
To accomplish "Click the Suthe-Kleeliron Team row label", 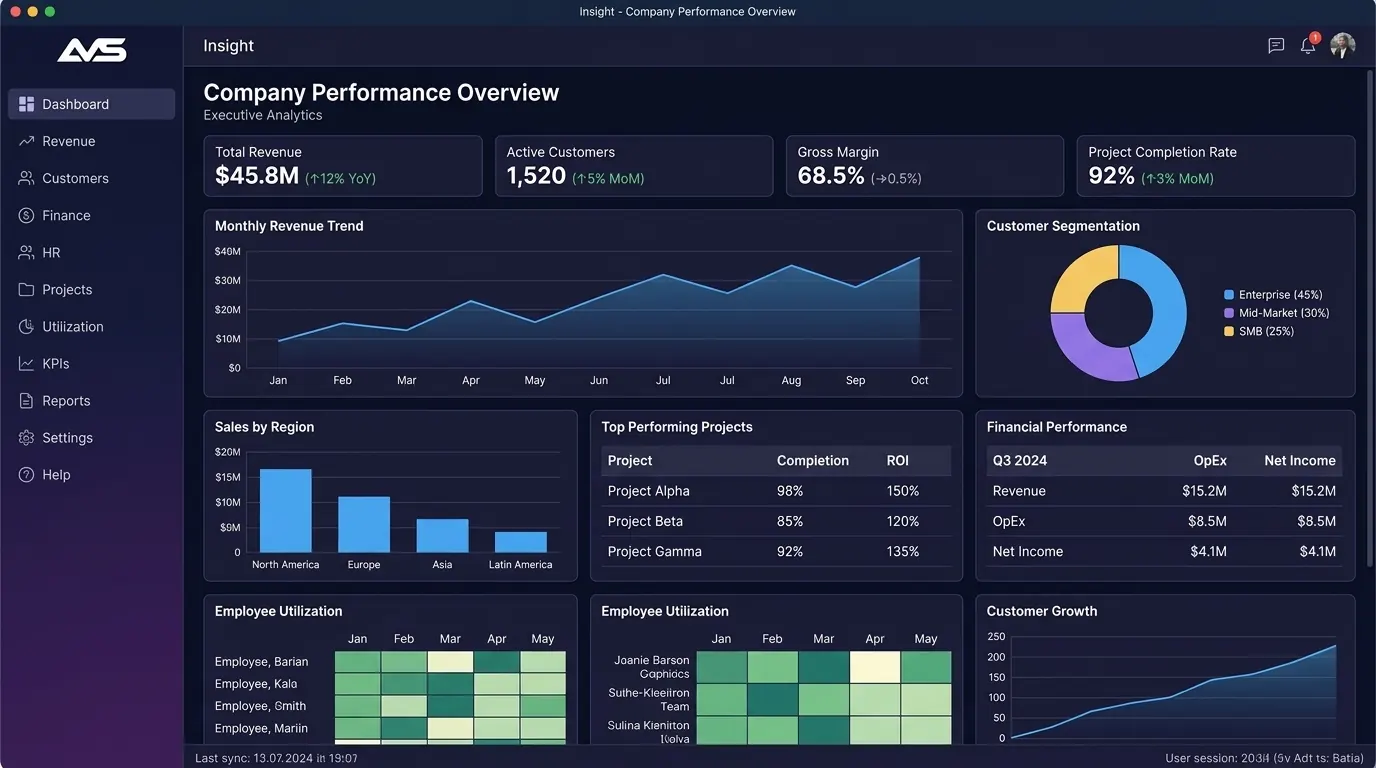I will coord(649,699).
